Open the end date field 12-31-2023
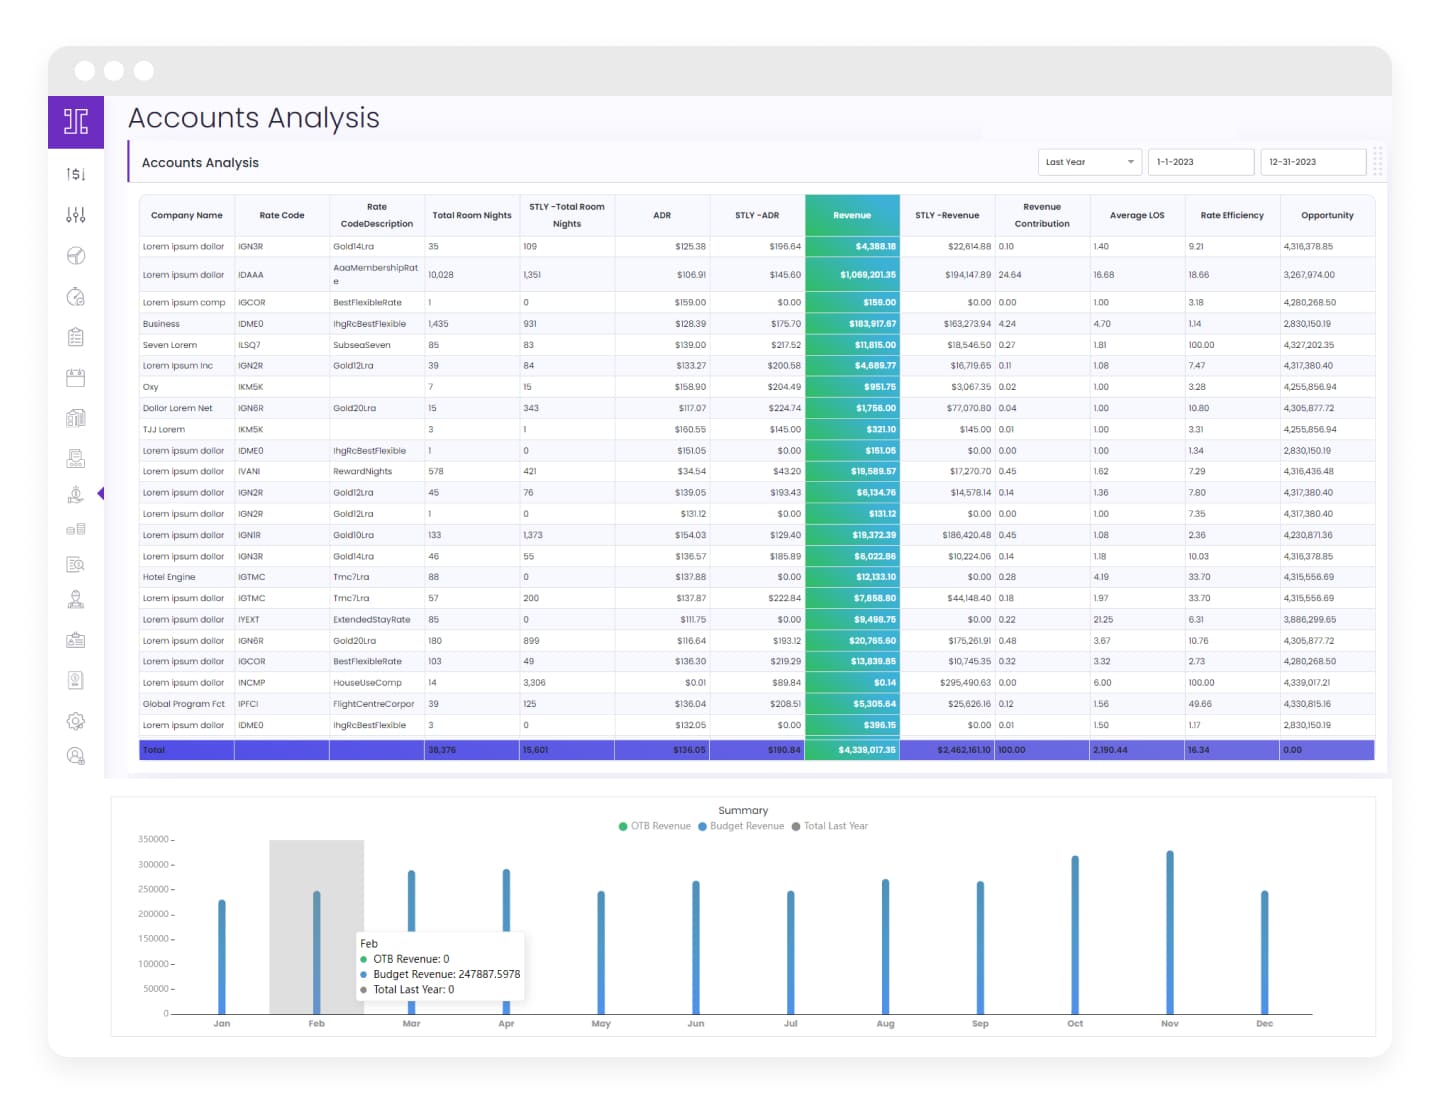Screen dimensions: 1440x1111 pos(1312,162)
